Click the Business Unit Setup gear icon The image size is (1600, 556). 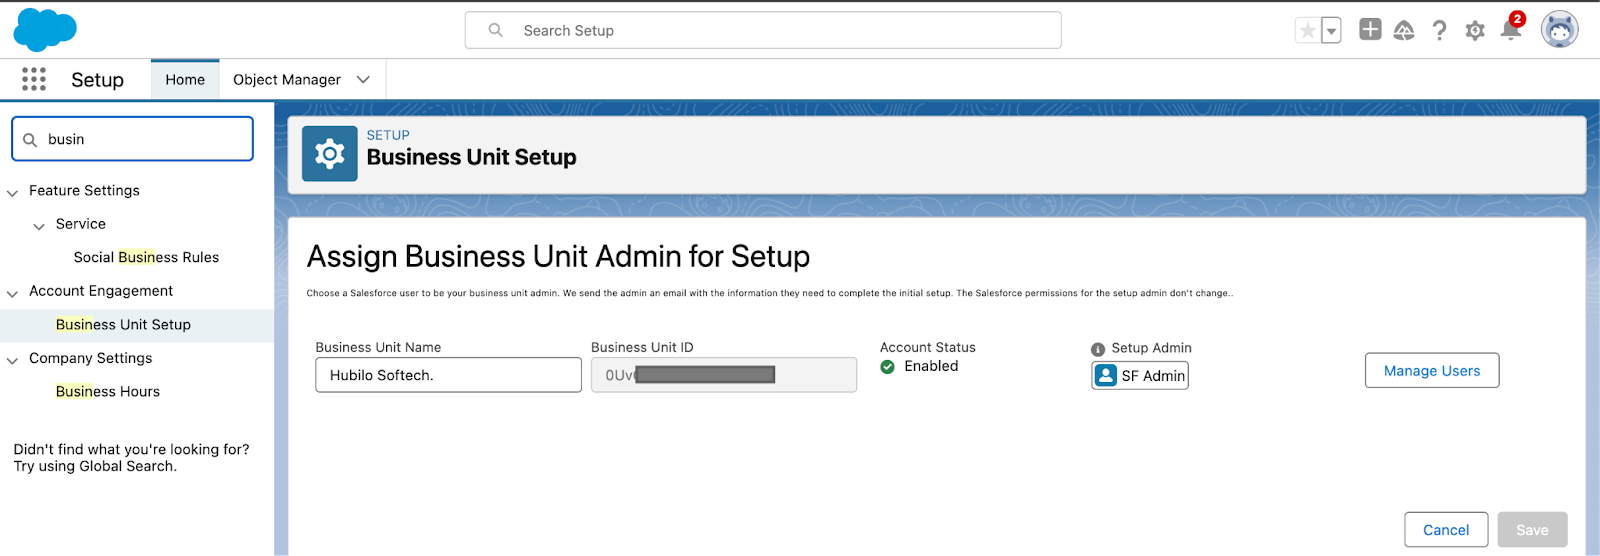point(330,153)
